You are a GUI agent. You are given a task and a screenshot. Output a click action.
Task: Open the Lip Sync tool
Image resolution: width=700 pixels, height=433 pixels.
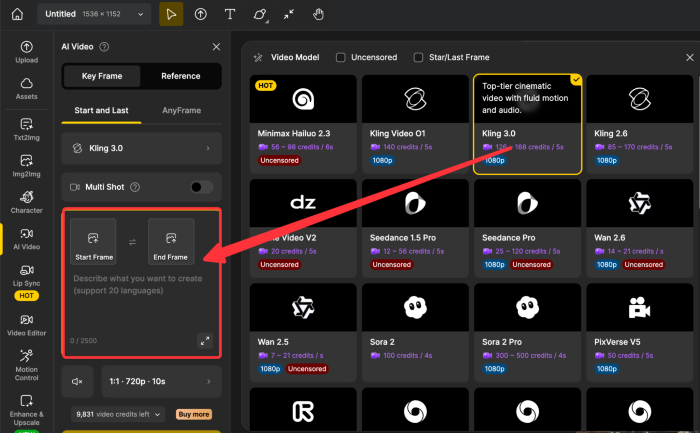coord(27,282)
